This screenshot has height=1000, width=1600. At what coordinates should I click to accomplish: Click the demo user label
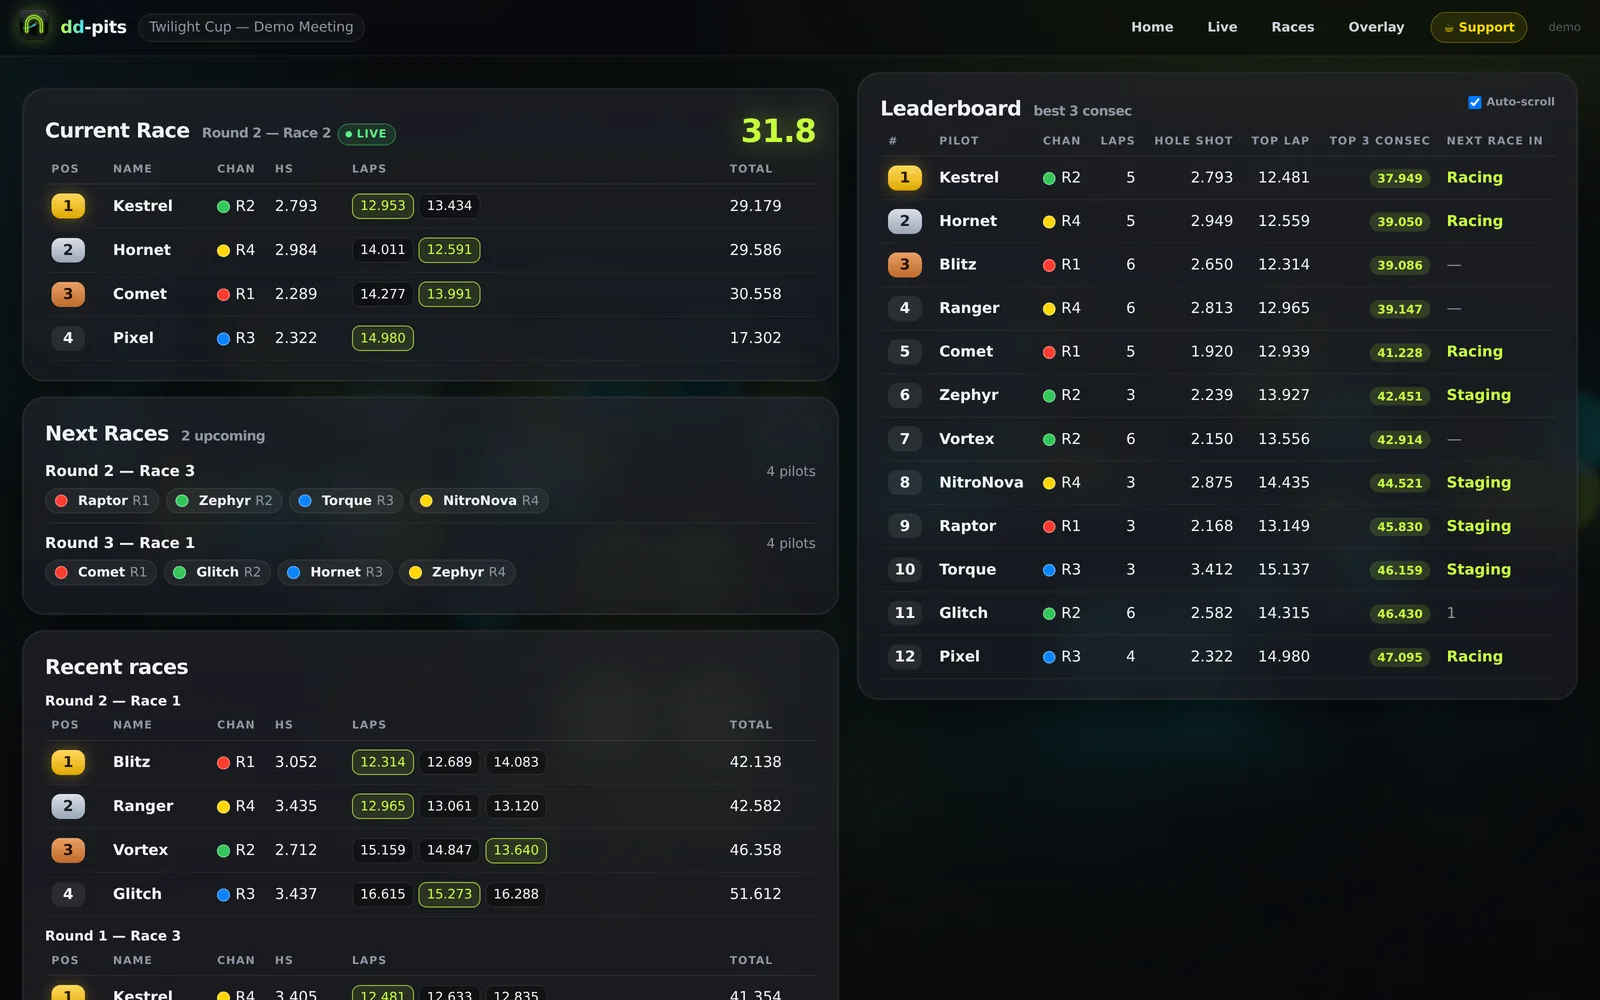pos(1564,27)
